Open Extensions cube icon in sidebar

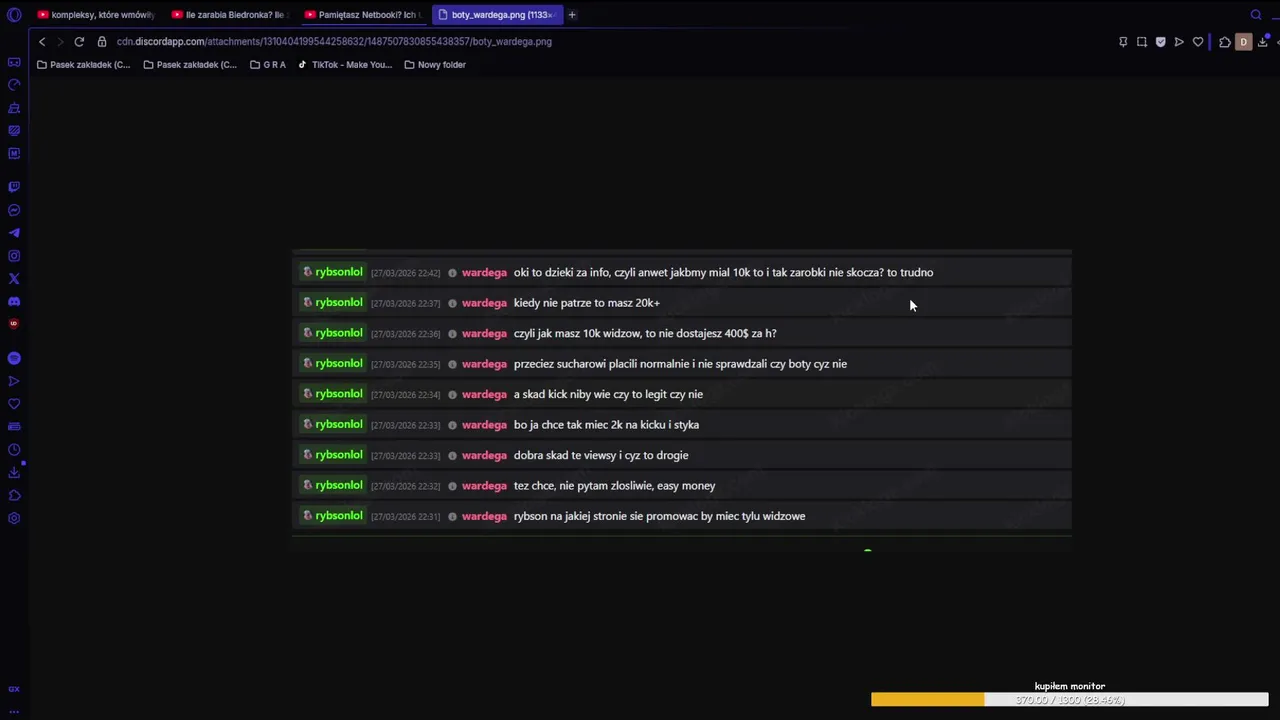click(14, 496)
